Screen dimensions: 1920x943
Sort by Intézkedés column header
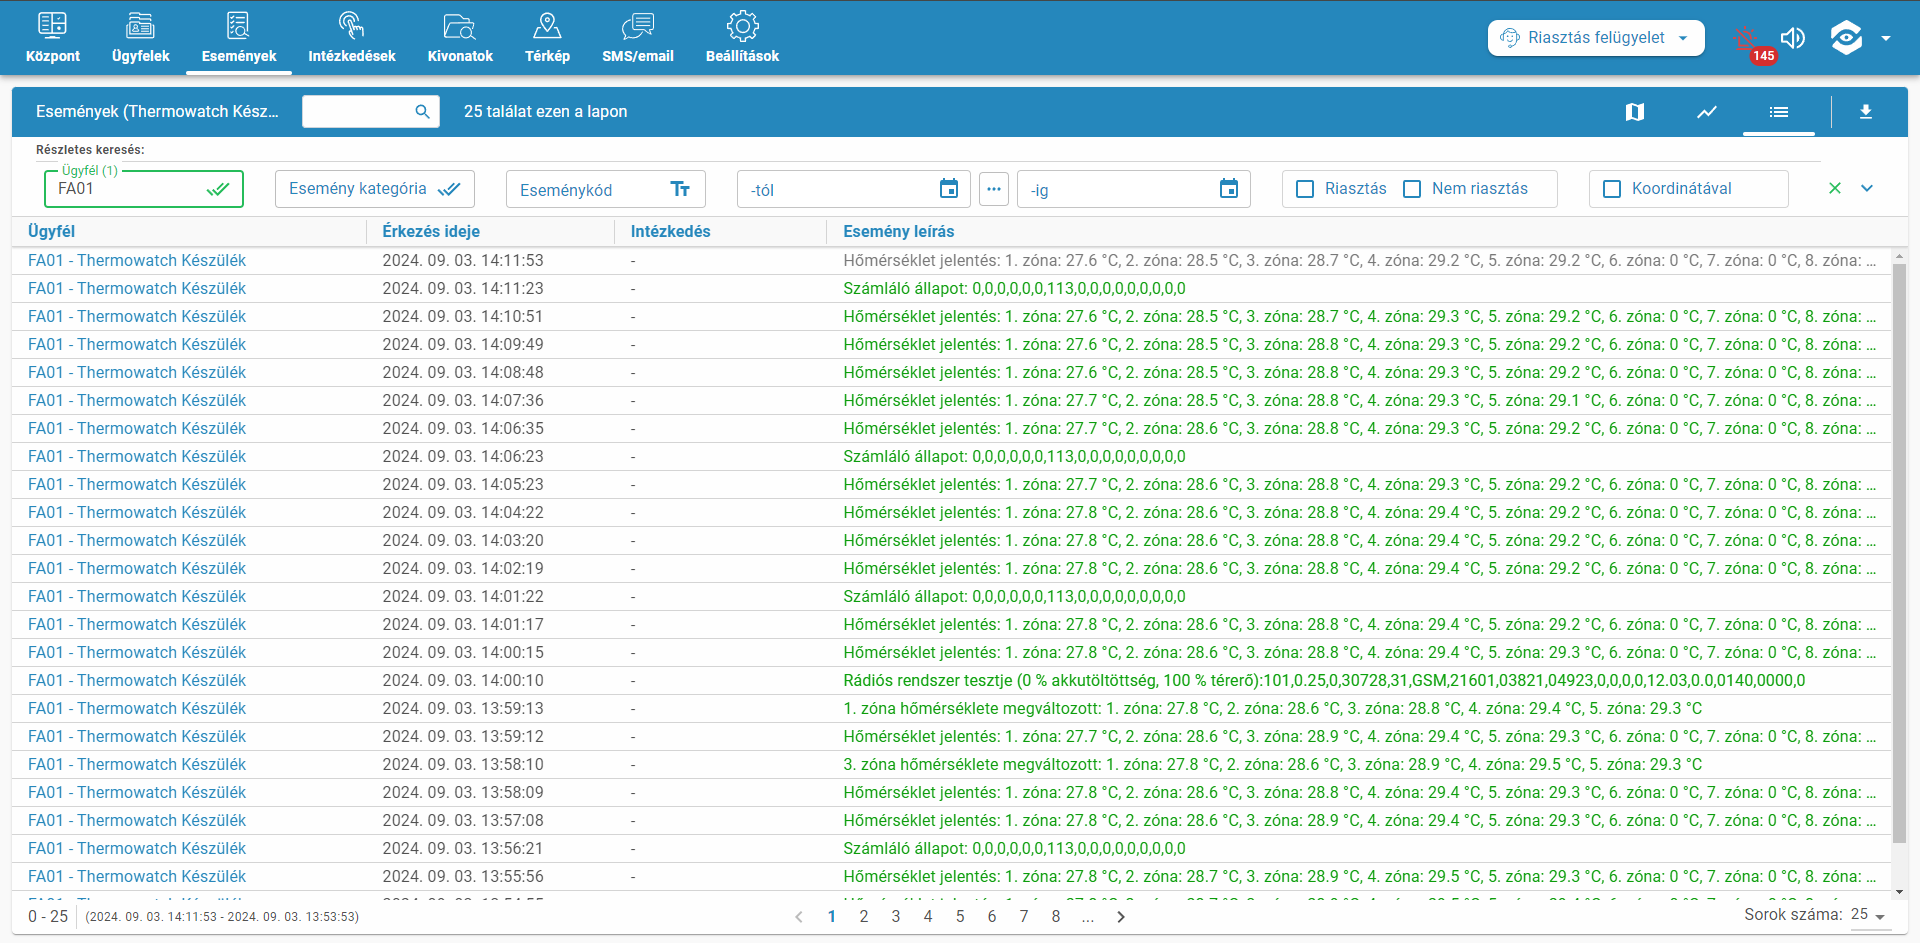pyautogui.click(x=670, y=231)
